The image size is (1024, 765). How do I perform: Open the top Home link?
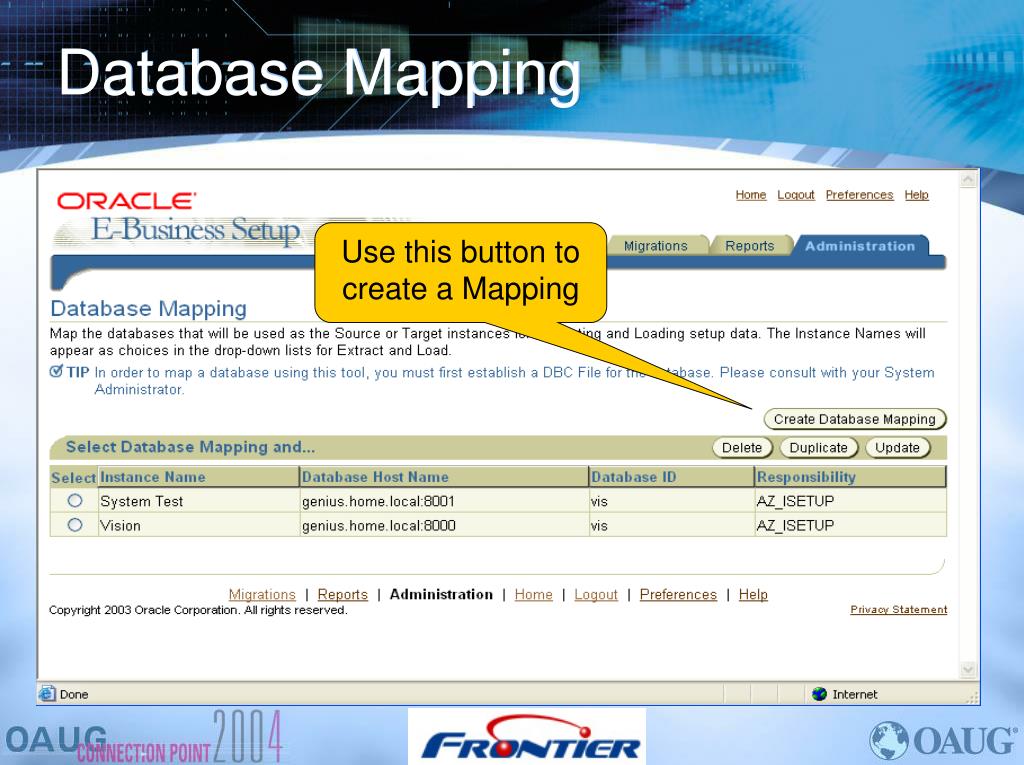[x=751, y=195]
